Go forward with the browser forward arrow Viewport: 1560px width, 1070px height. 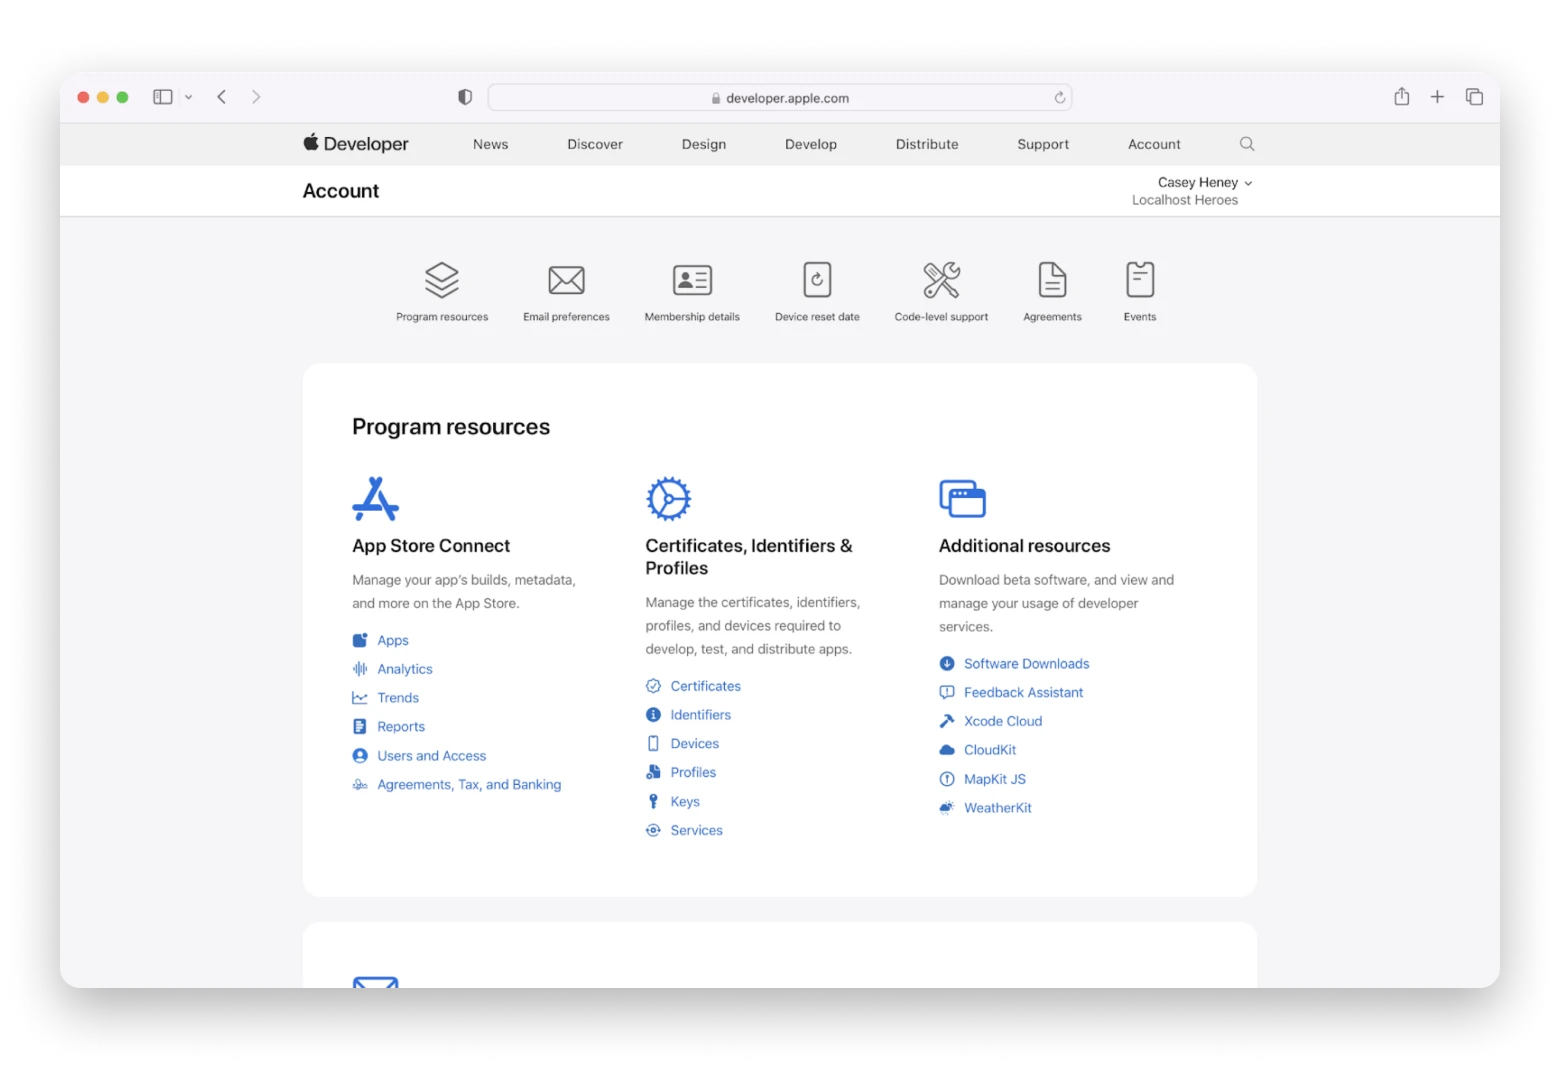coord(256,97)
